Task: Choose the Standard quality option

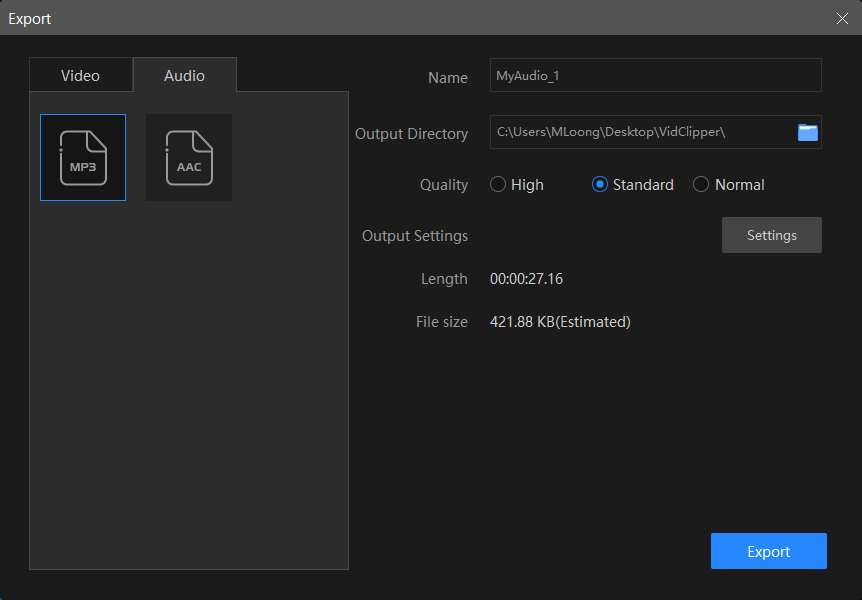Action: tap(600, 185)
